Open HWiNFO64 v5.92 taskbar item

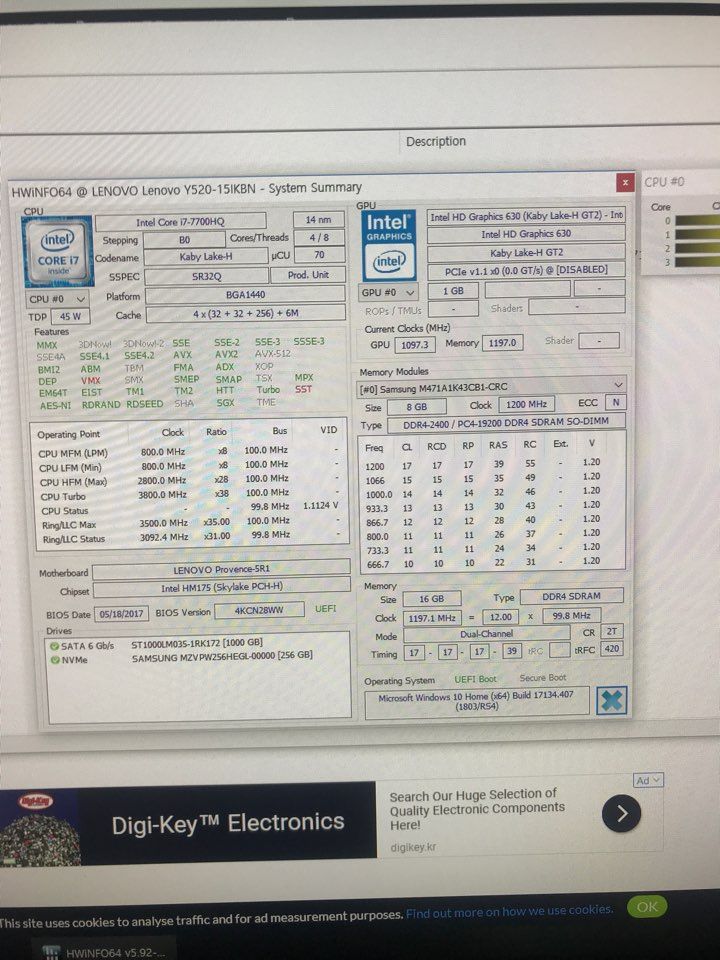(x=103, y=951)
